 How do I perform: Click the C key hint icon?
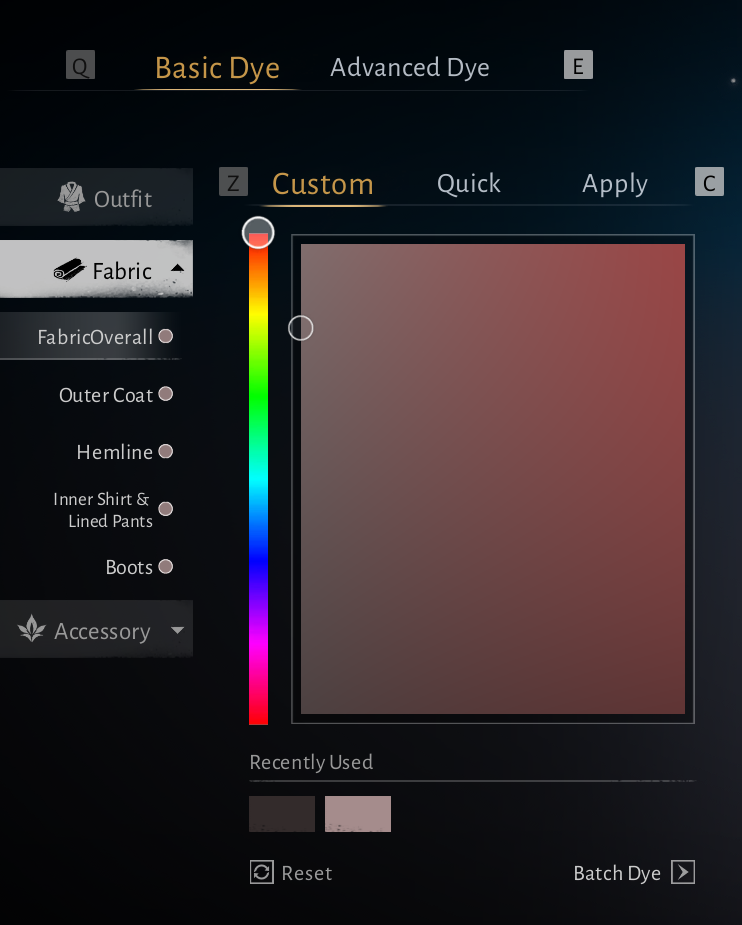pos(709,182)
